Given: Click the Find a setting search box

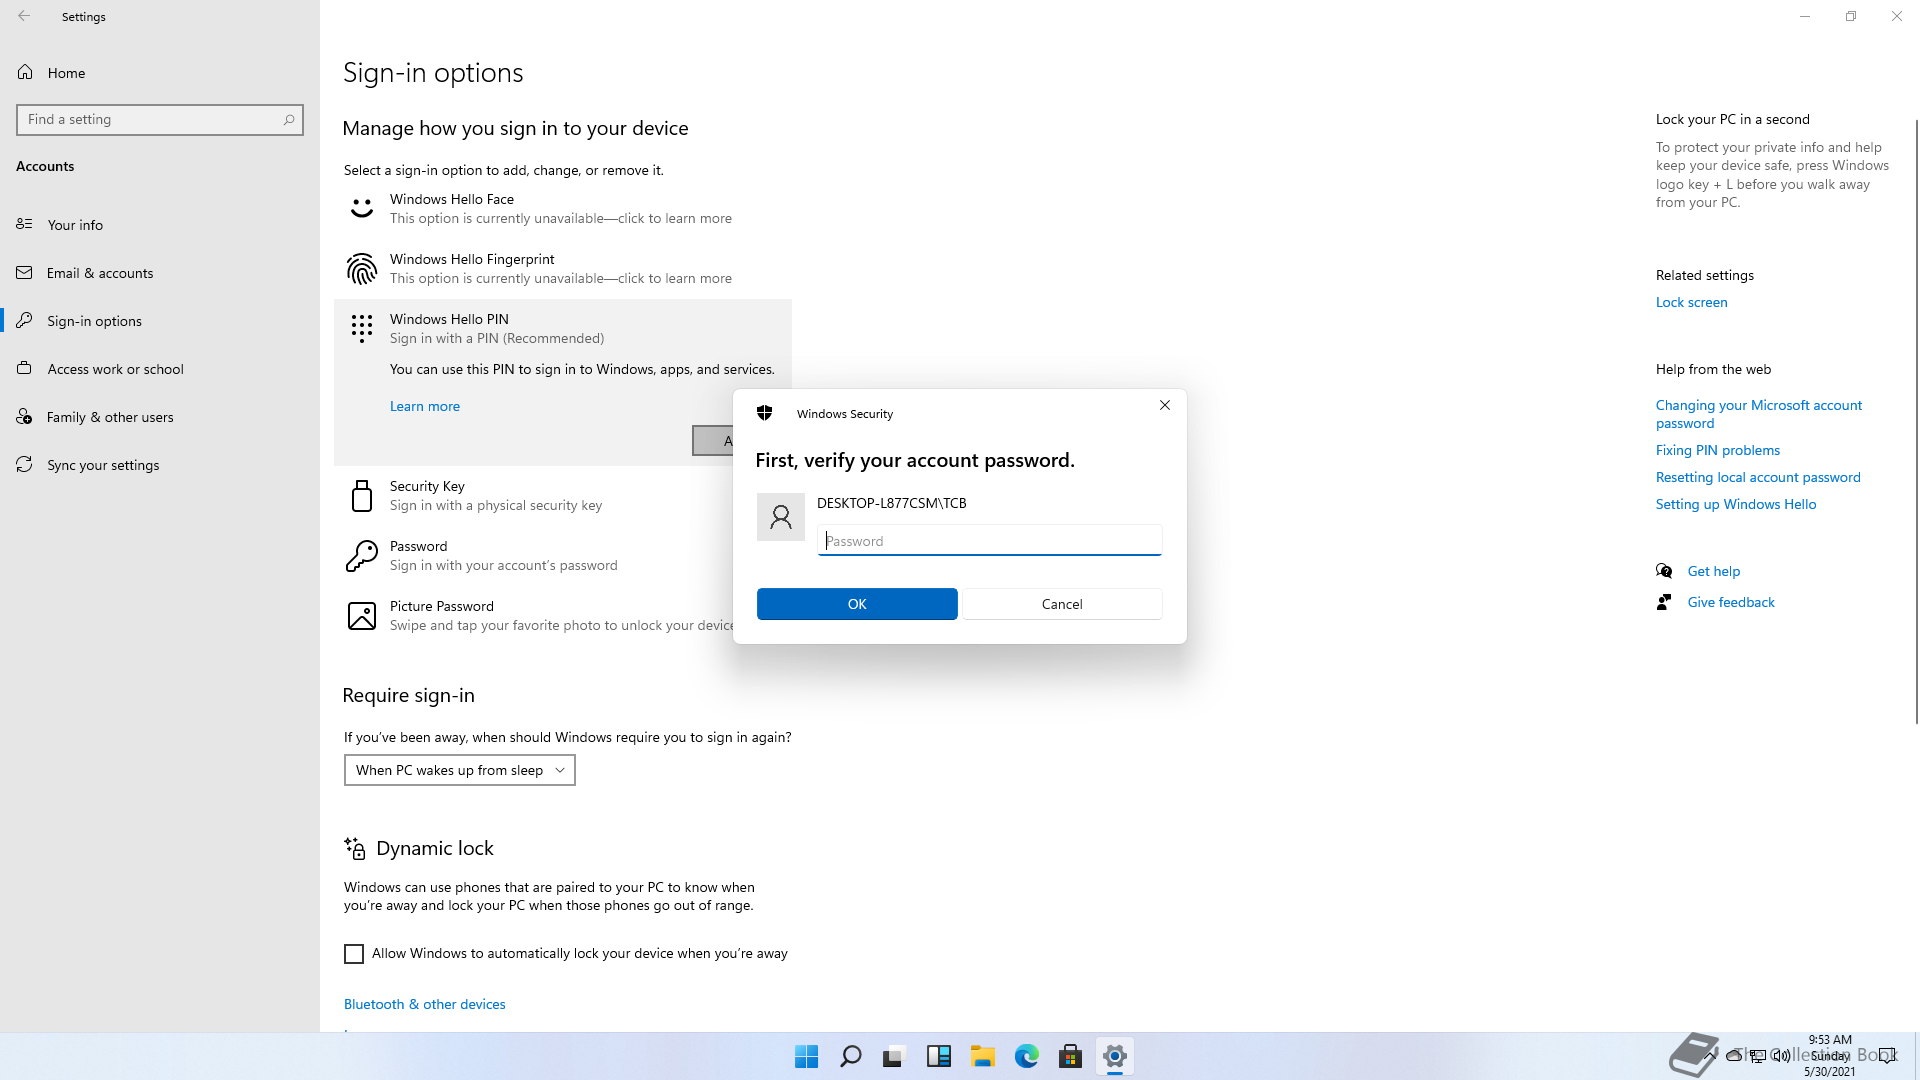Looking at the screenshot, I should click(x=160, y=119).
